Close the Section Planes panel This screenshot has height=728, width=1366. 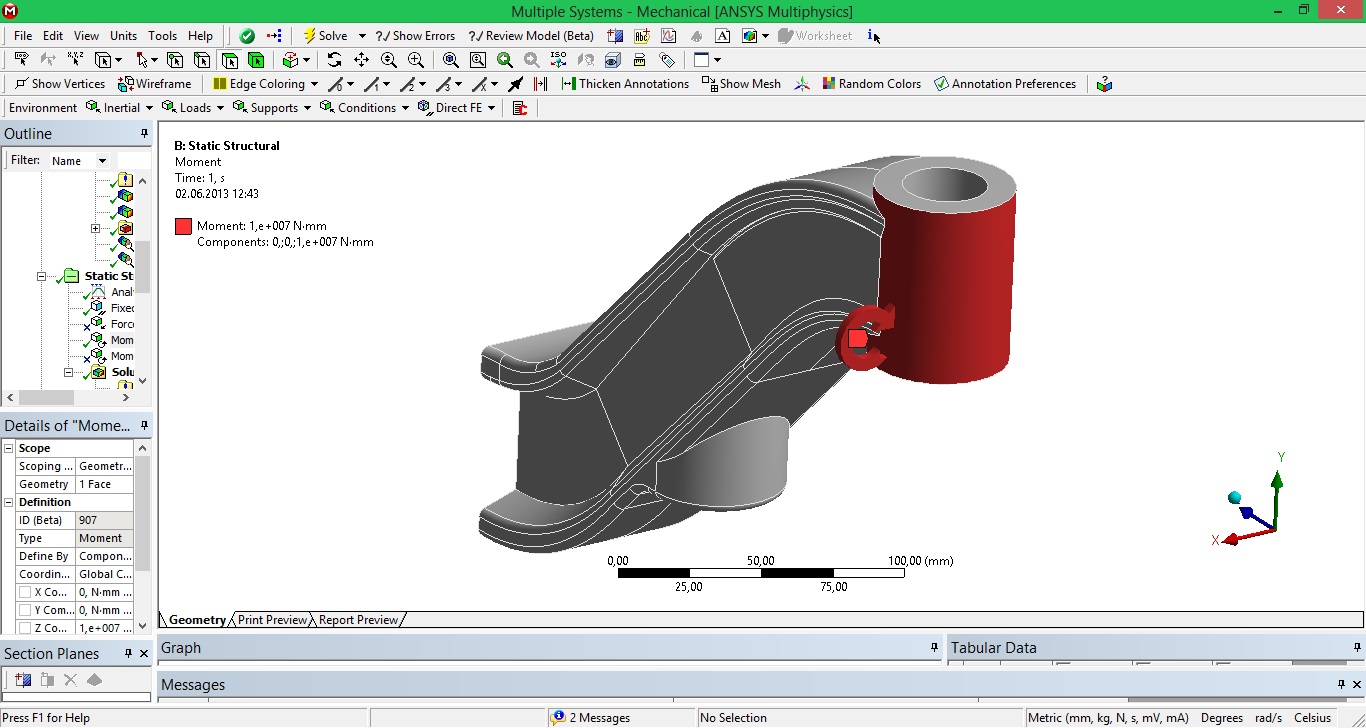pos(144,654)
